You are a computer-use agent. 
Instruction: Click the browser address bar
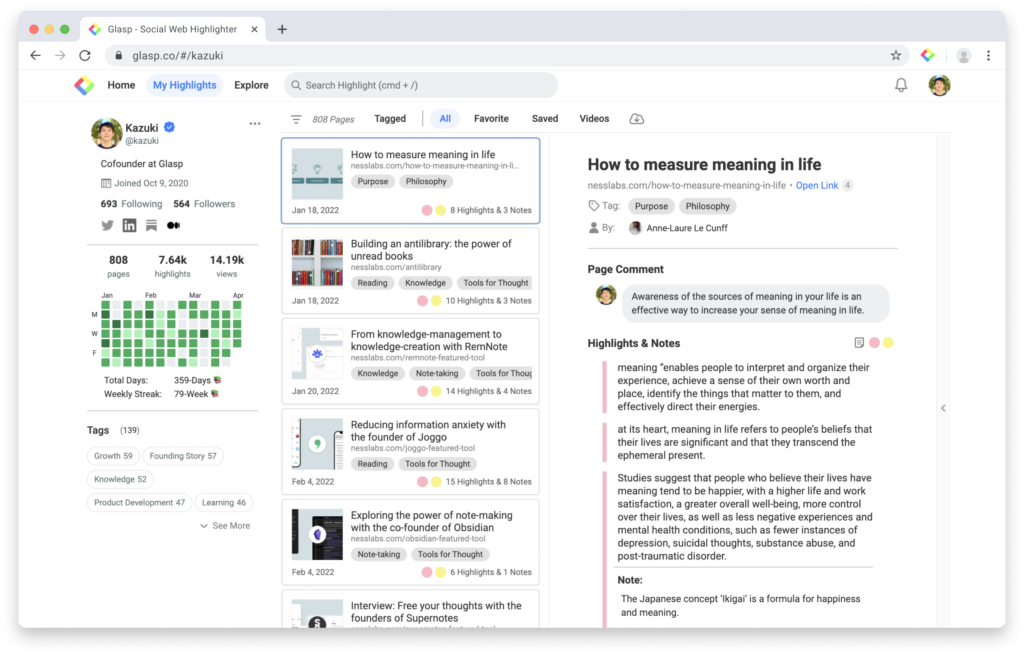(506, 56)
